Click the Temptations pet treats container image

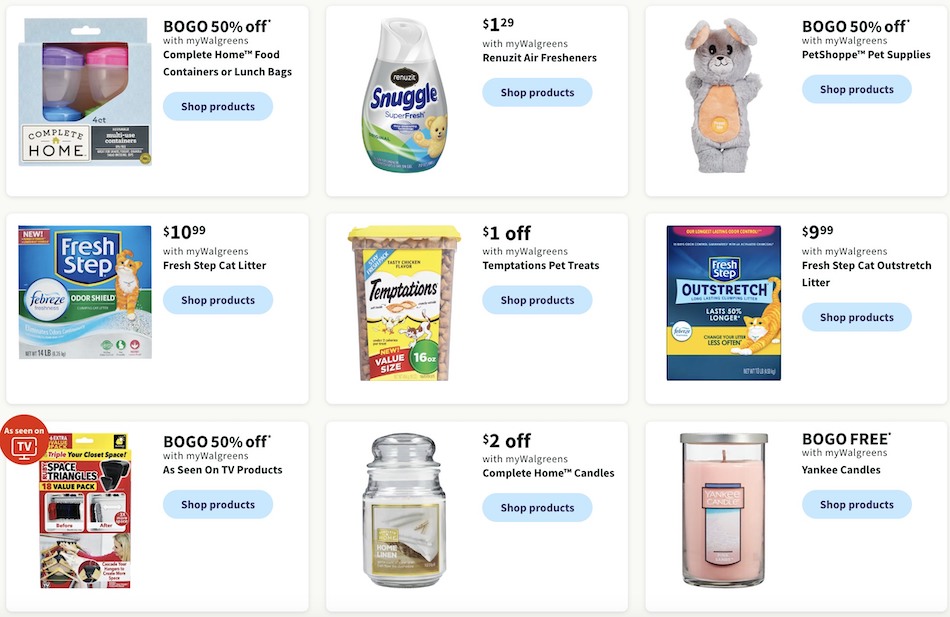(404, 303)
